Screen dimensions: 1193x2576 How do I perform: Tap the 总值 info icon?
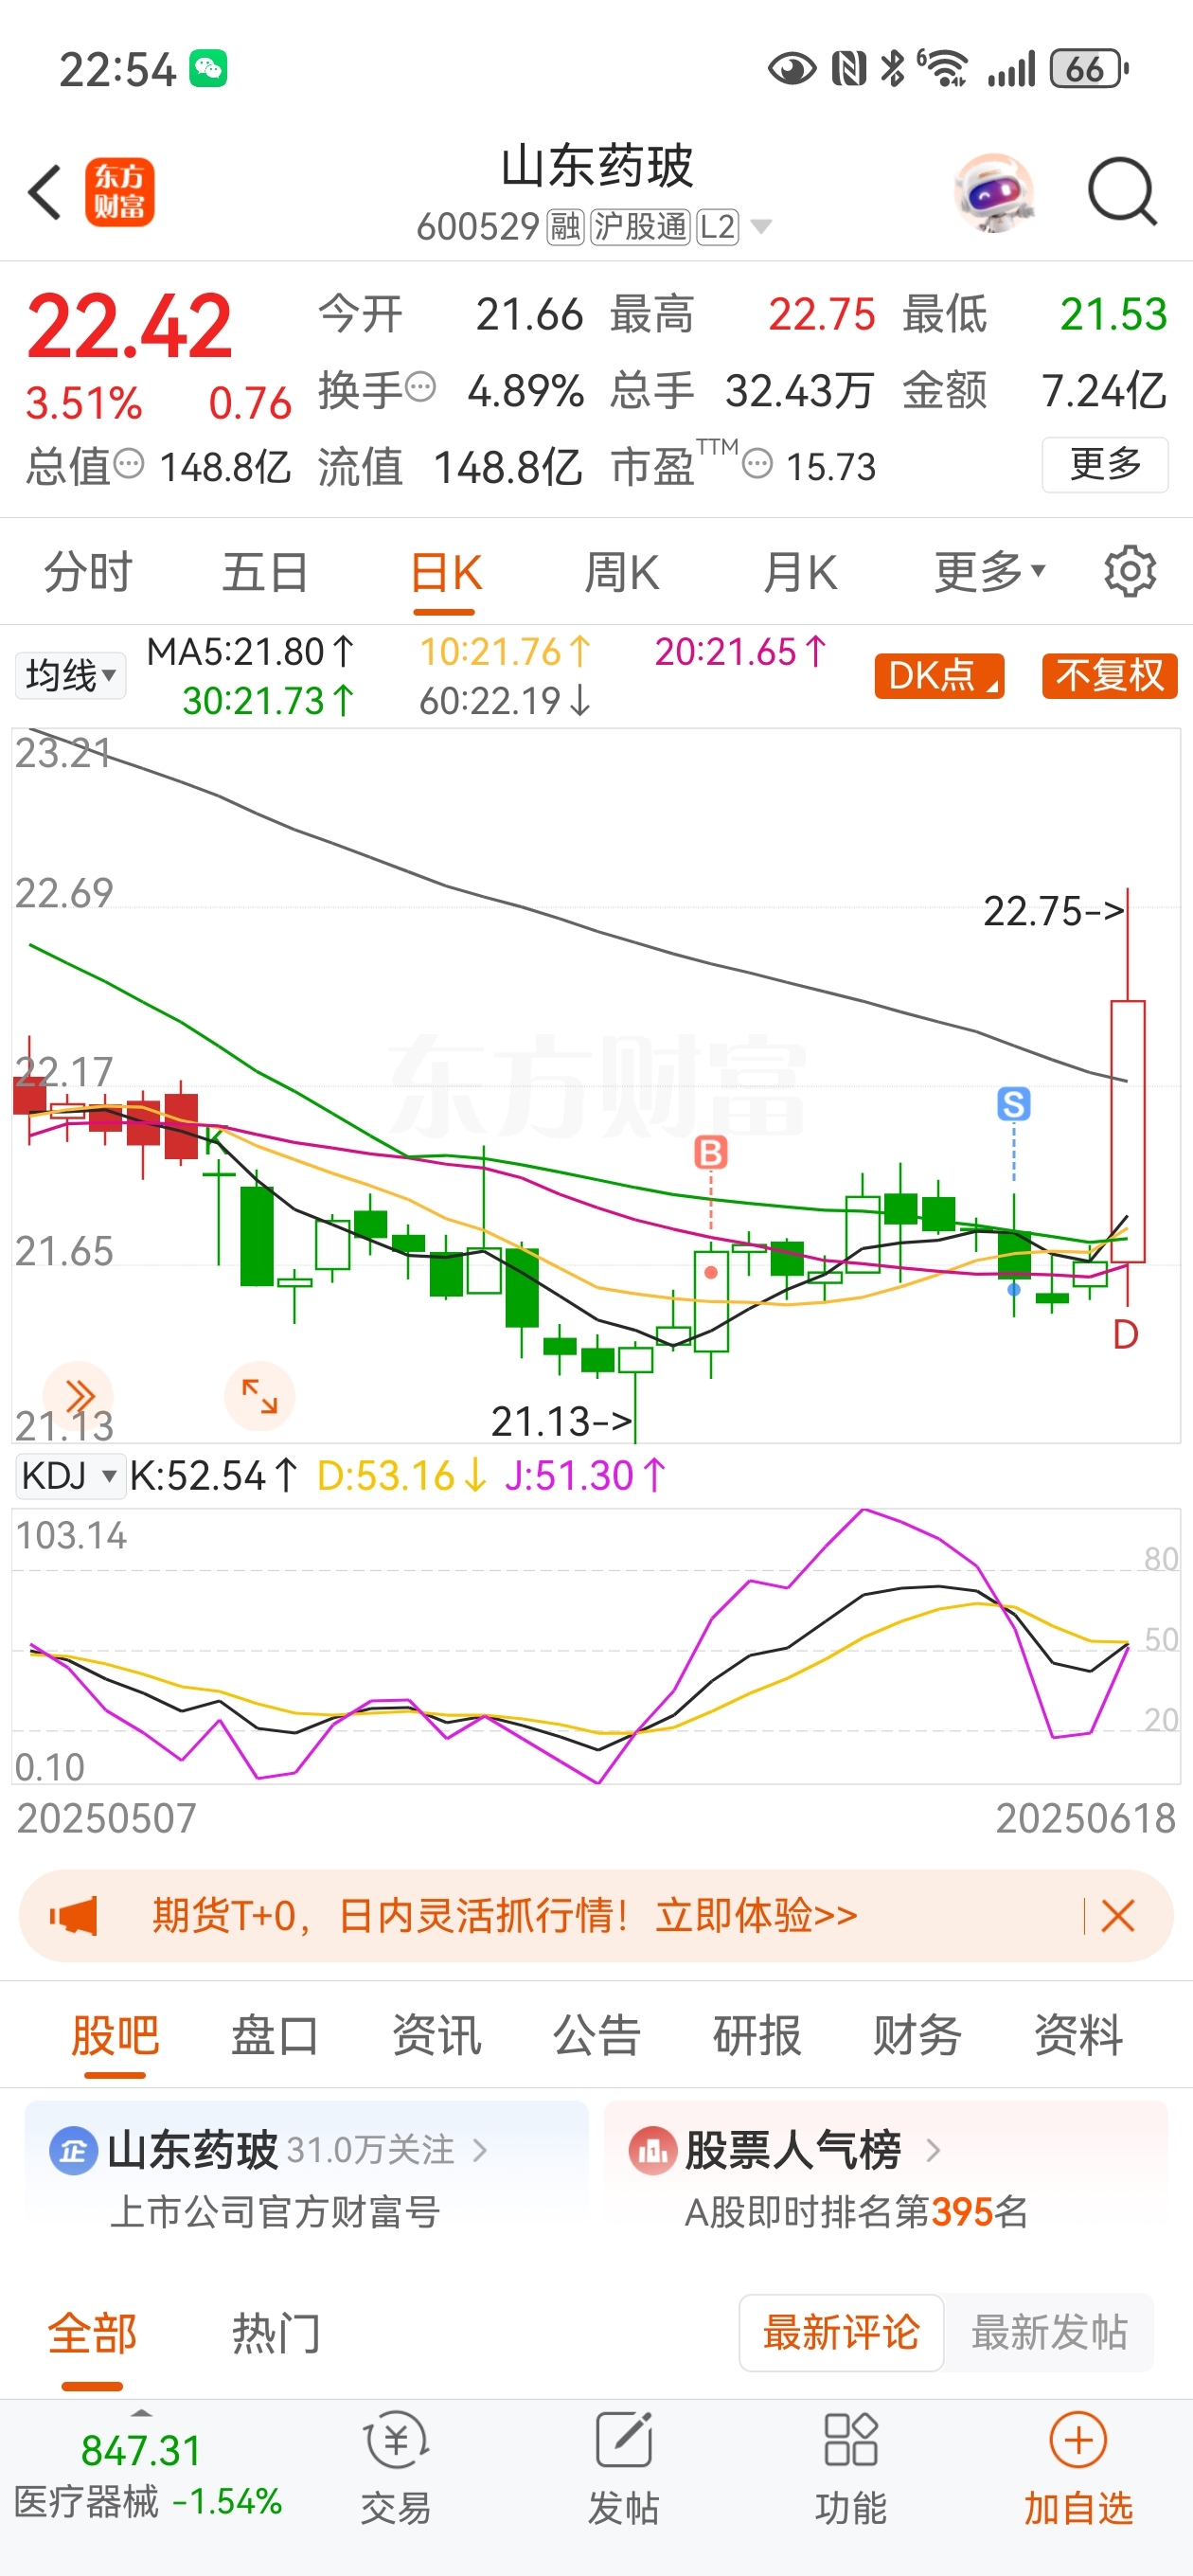click(129, 464)
